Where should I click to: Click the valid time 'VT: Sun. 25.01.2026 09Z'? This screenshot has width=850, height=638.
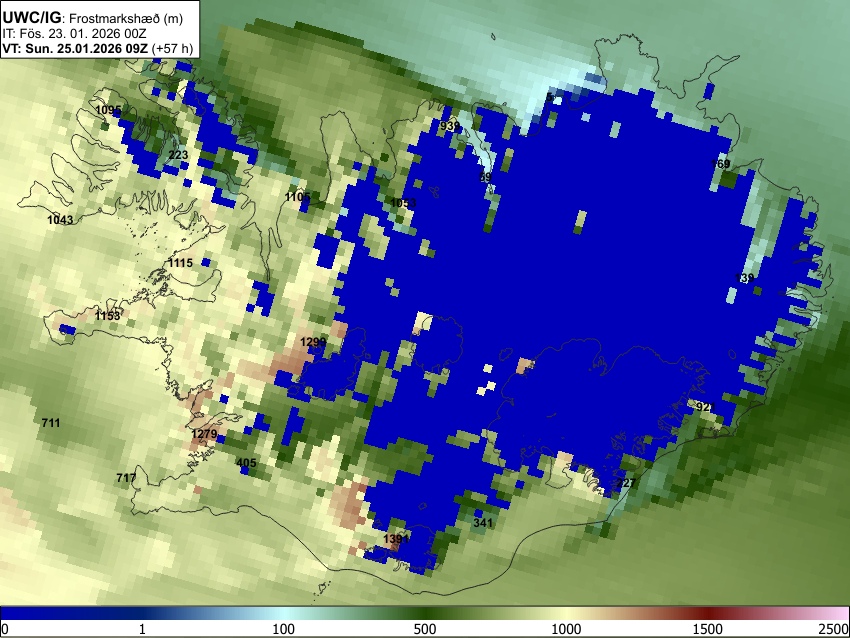coord(75,48)
